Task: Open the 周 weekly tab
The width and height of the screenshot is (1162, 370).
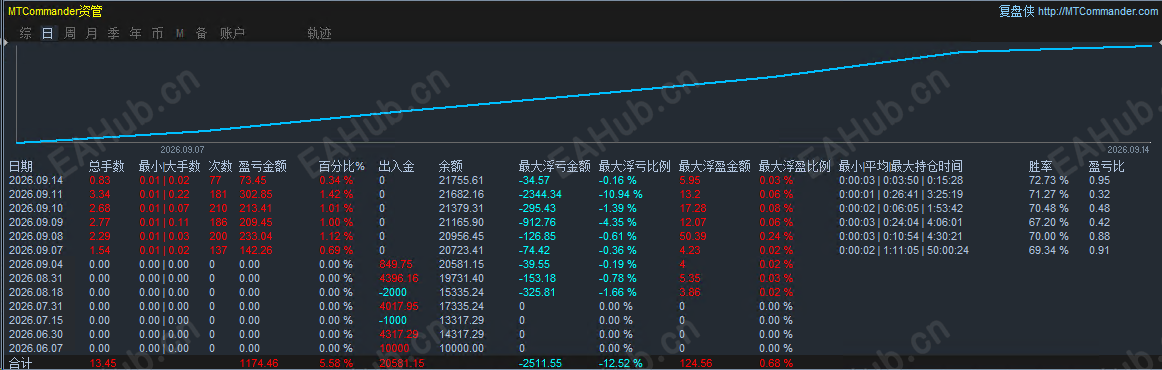Action: click(70, 33)
